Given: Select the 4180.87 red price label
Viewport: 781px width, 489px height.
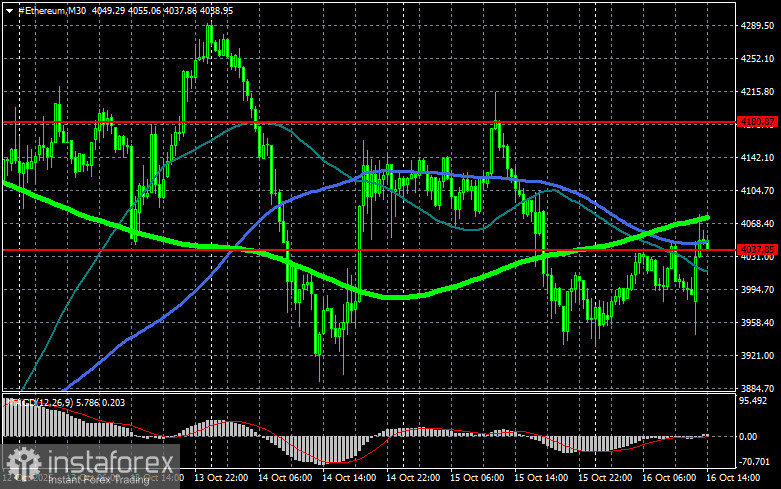Looking at the screenshot, I should [757, 122].
